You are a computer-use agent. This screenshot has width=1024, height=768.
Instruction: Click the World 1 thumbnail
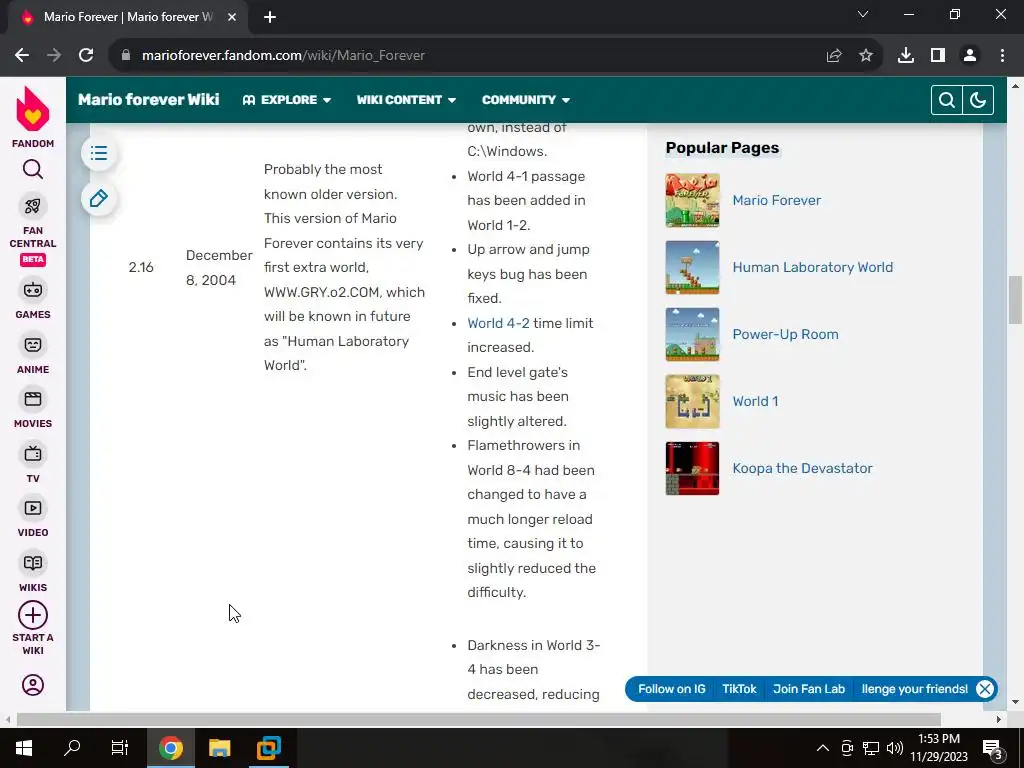[692, 402]
